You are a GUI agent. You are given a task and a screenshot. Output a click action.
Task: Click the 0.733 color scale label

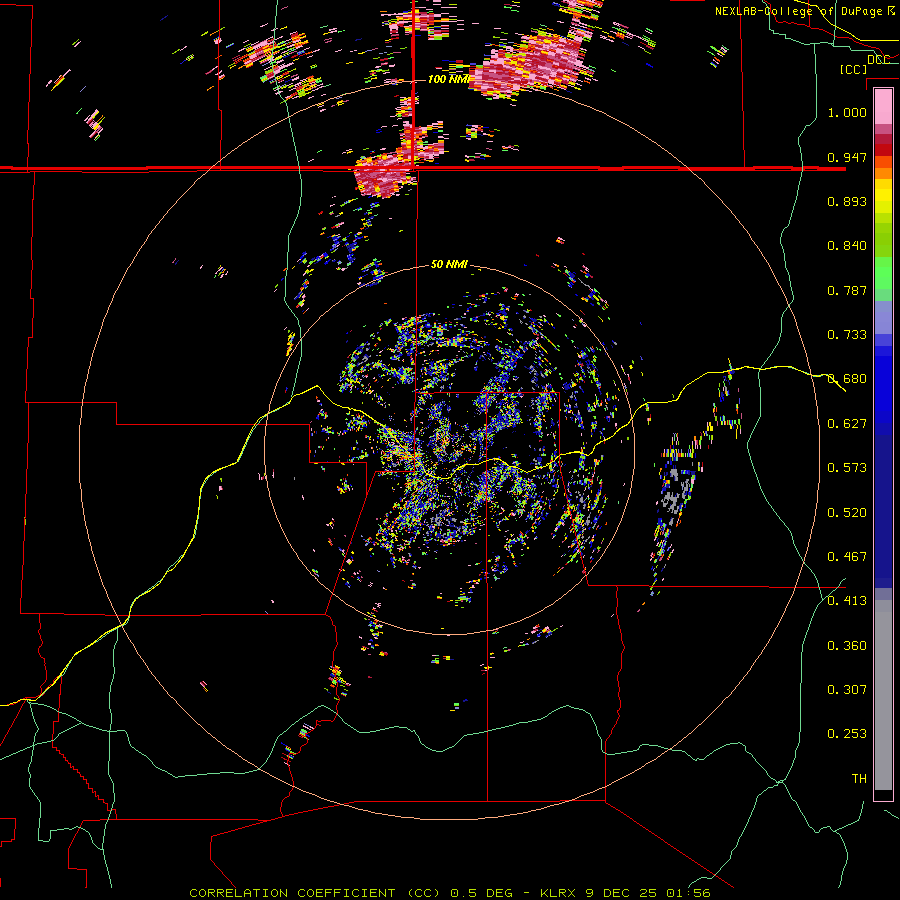pyautogui.click(x=847, y=335)
